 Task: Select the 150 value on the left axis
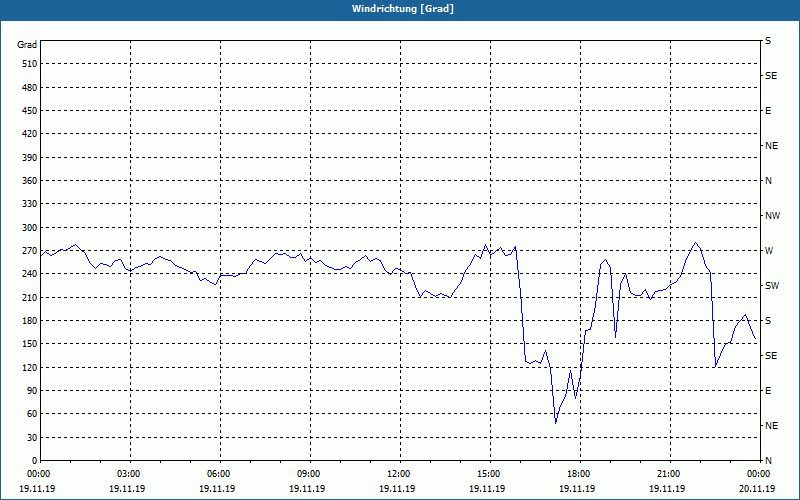[x=30, y=344]
